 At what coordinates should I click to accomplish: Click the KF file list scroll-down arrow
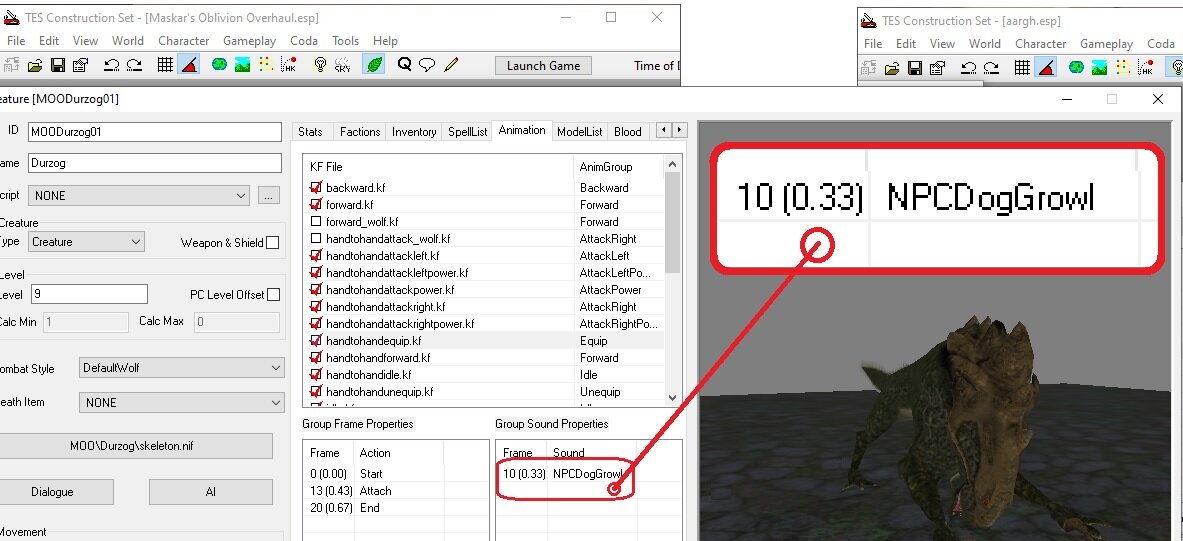pyautogui.click(x=673, y=398)
